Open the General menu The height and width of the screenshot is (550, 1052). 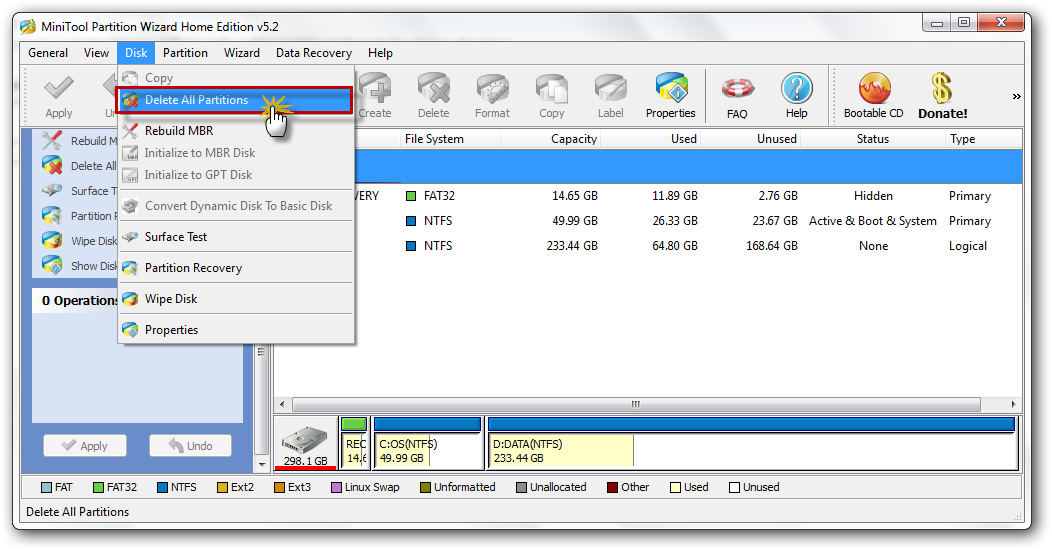48,53
